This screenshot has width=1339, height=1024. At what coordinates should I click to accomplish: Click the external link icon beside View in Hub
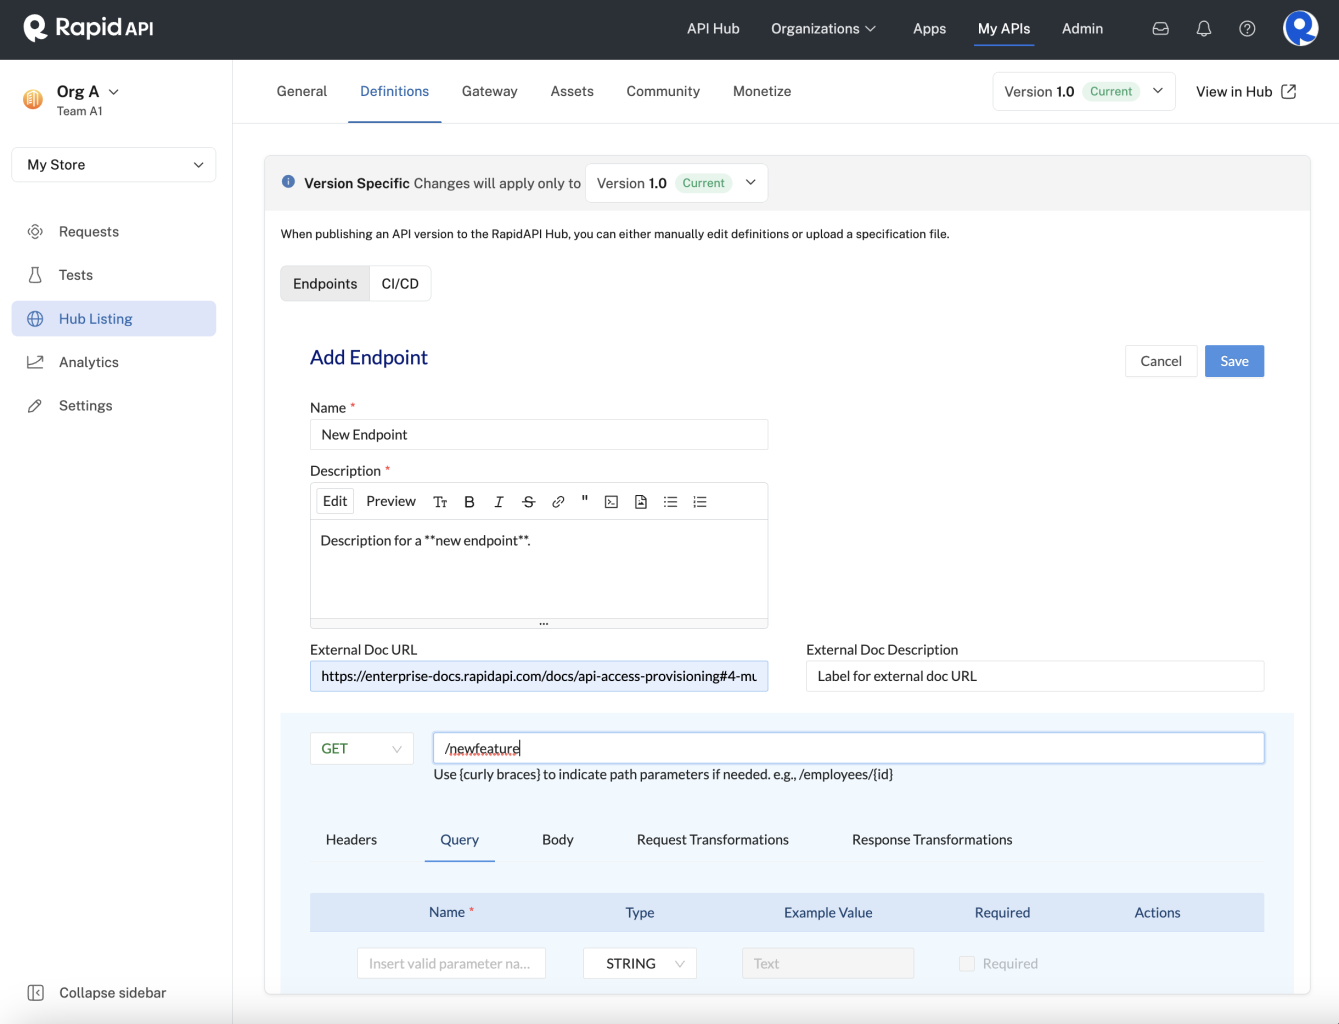(x=1289, y=91)
